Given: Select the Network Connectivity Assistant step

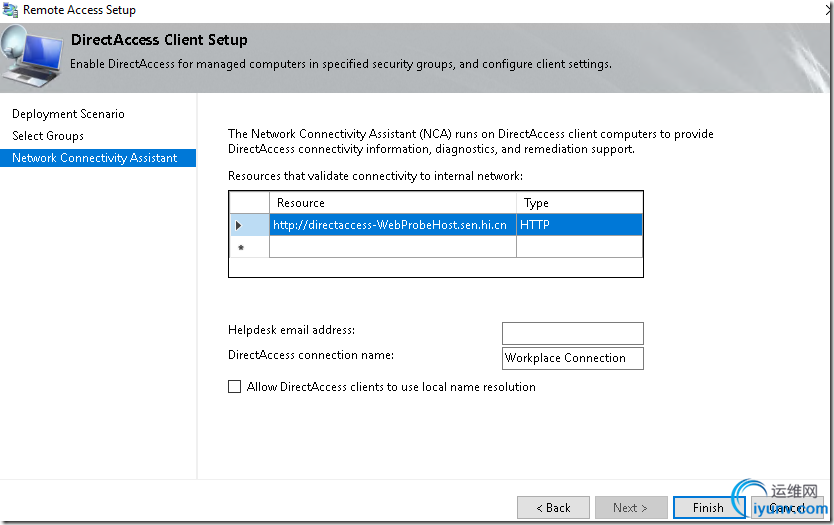Looking at the screenshot, I should [x=95, y=158].
